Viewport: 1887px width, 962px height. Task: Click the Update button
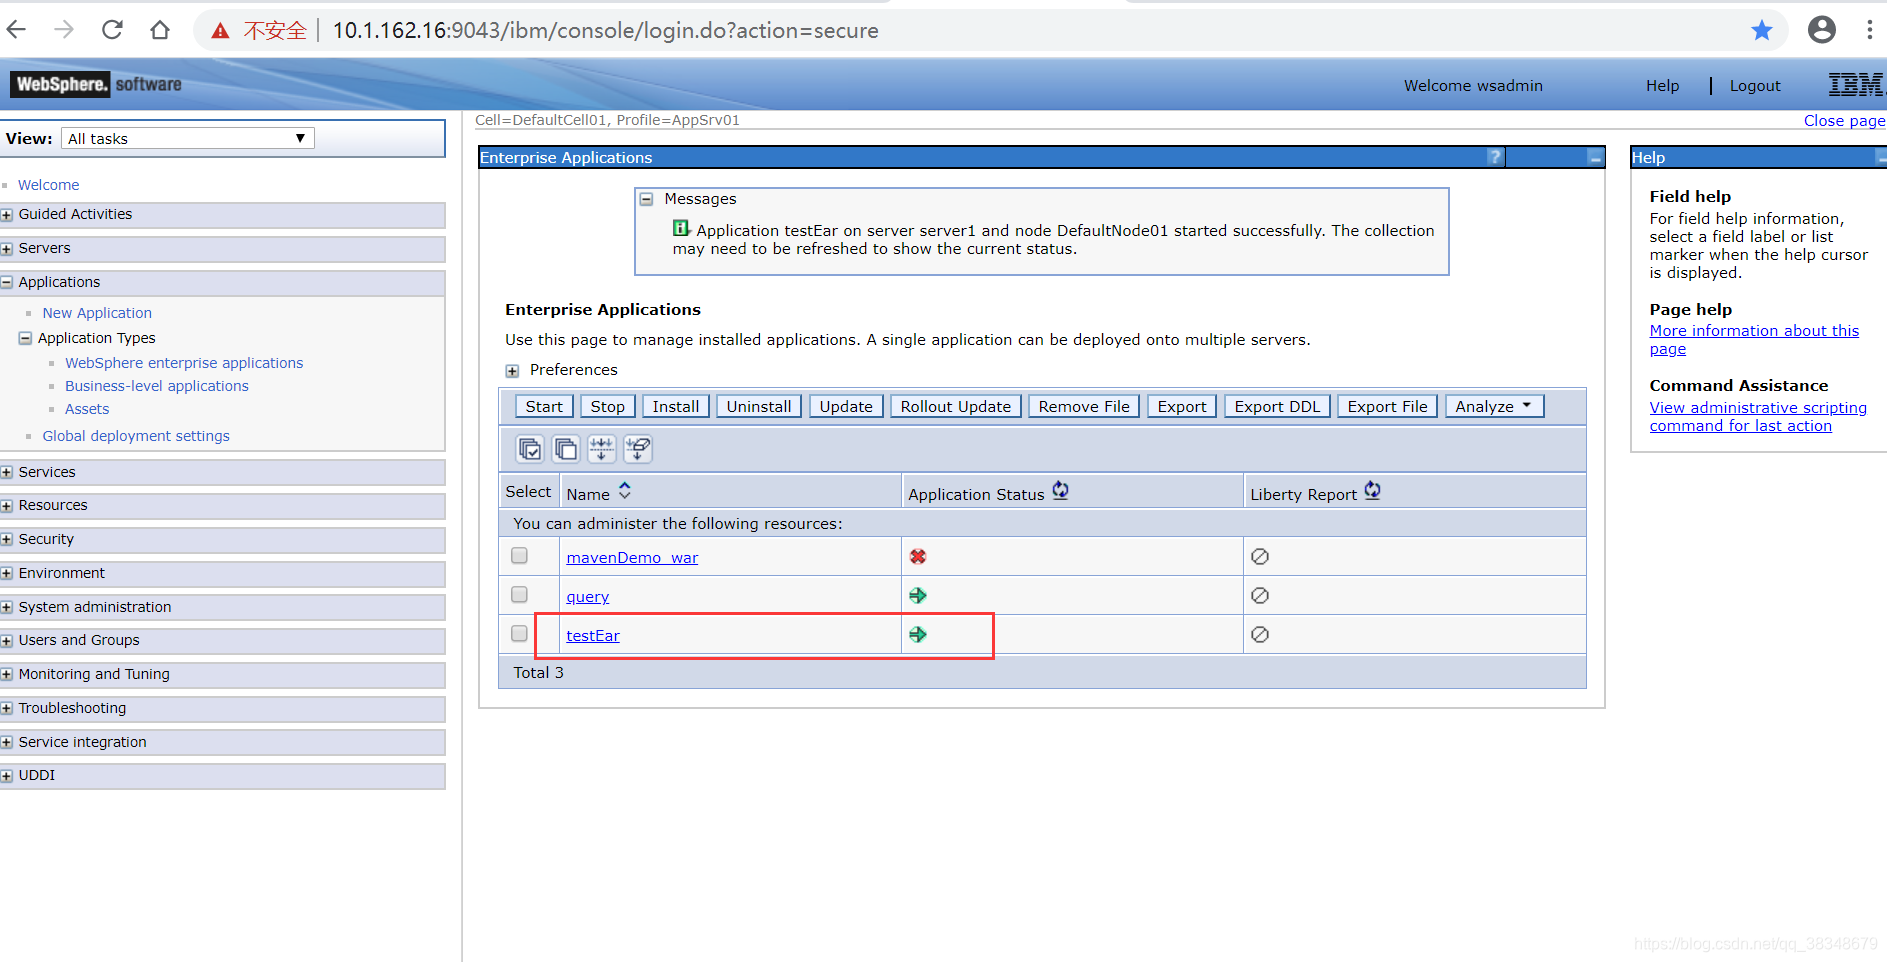pos(846,406)
